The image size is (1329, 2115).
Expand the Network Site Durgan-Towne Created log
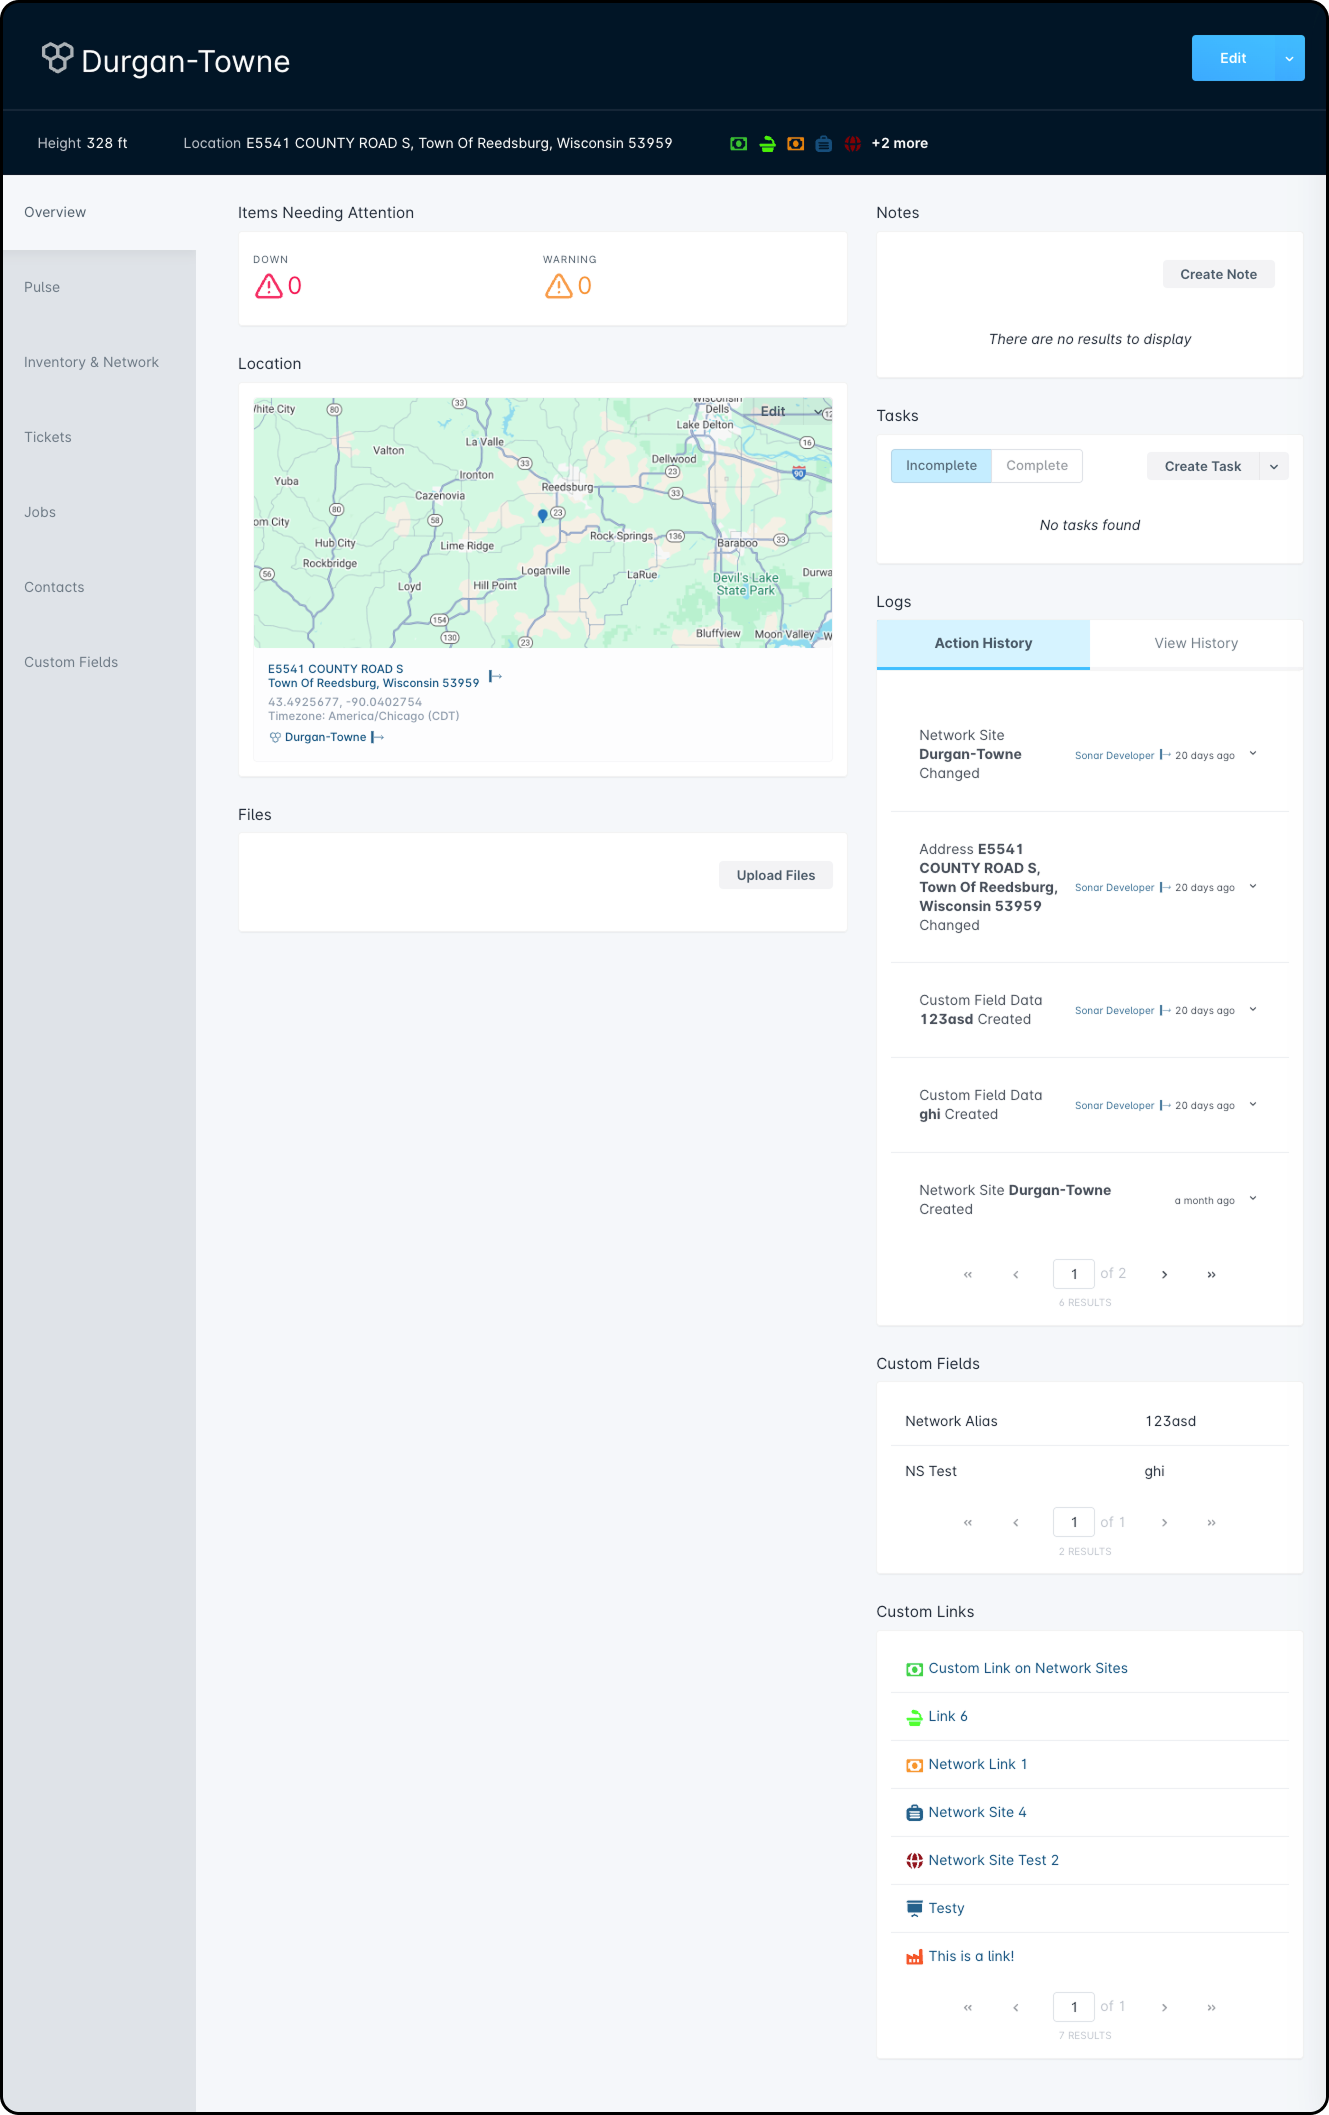[x=1253, y=1198]
